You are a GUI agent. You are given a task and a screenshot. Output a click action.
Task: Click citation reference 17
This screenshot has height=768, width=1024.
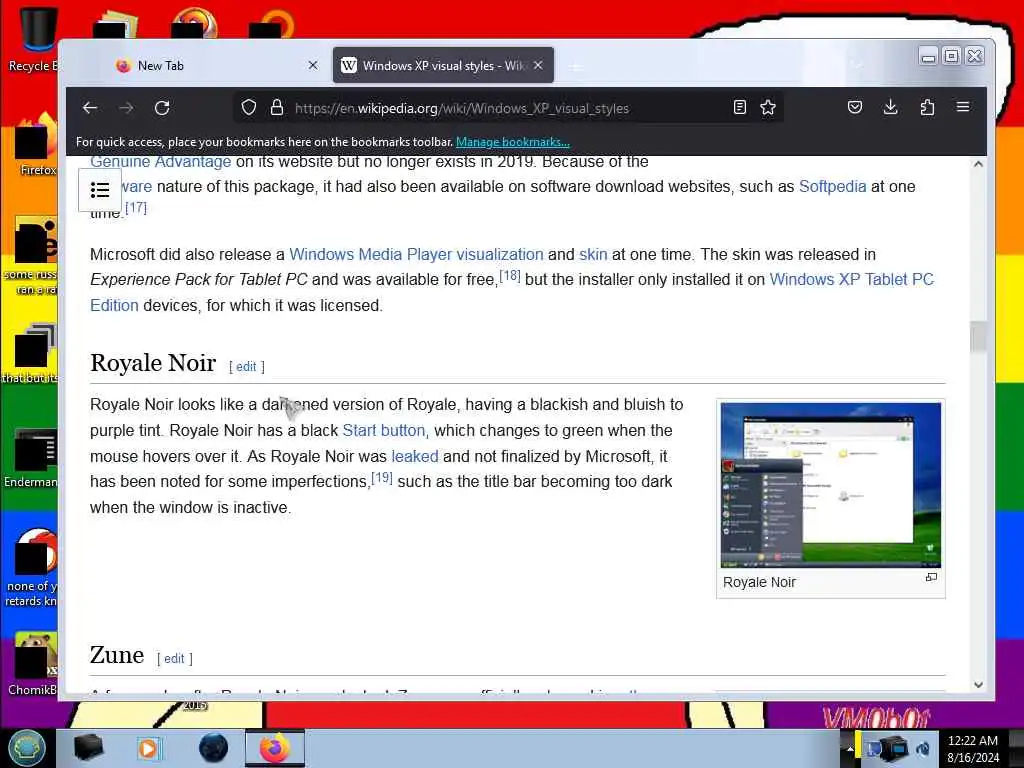coord(136,208)
